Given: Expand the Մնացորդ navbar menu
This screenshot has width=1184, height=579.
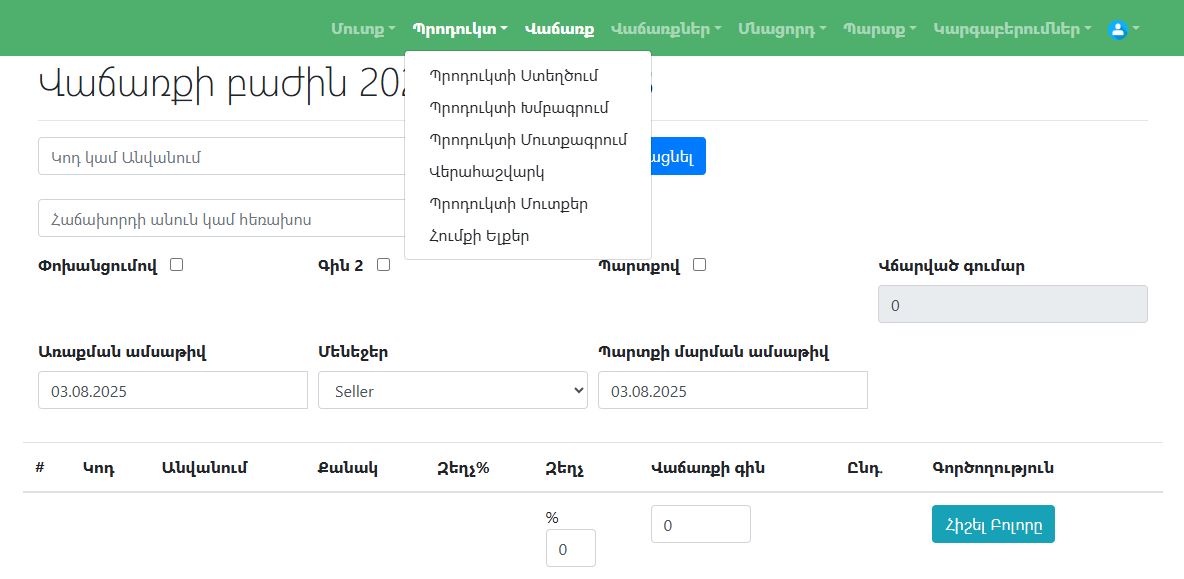Looking at the screenshot, I should point(782,29).
